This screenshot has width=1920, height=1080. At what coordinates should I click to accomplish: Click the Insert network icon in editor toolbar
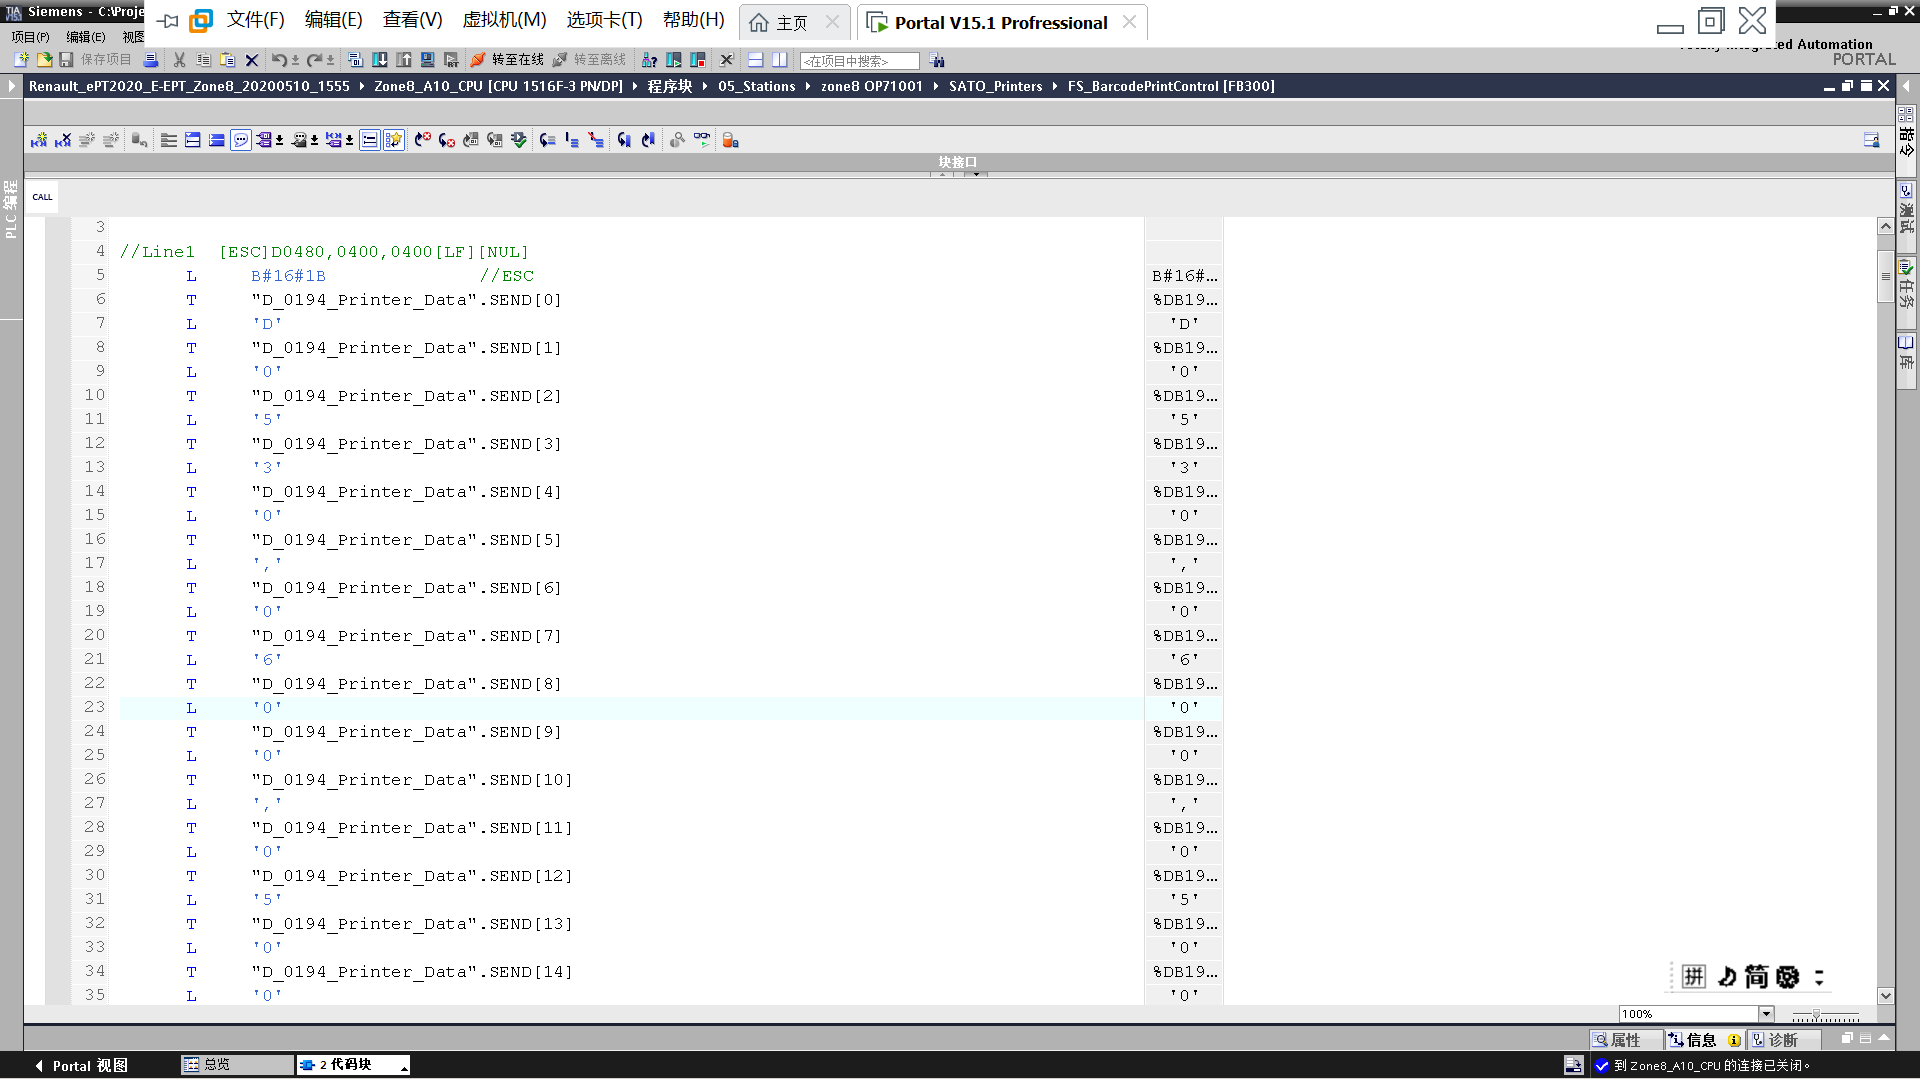coord(39,141)
